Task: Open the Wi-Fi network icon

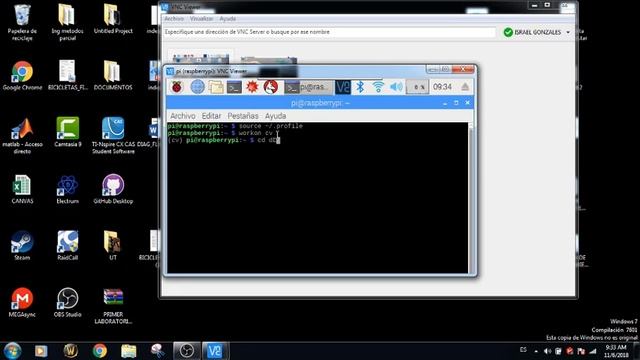Action: pos(378,87)
